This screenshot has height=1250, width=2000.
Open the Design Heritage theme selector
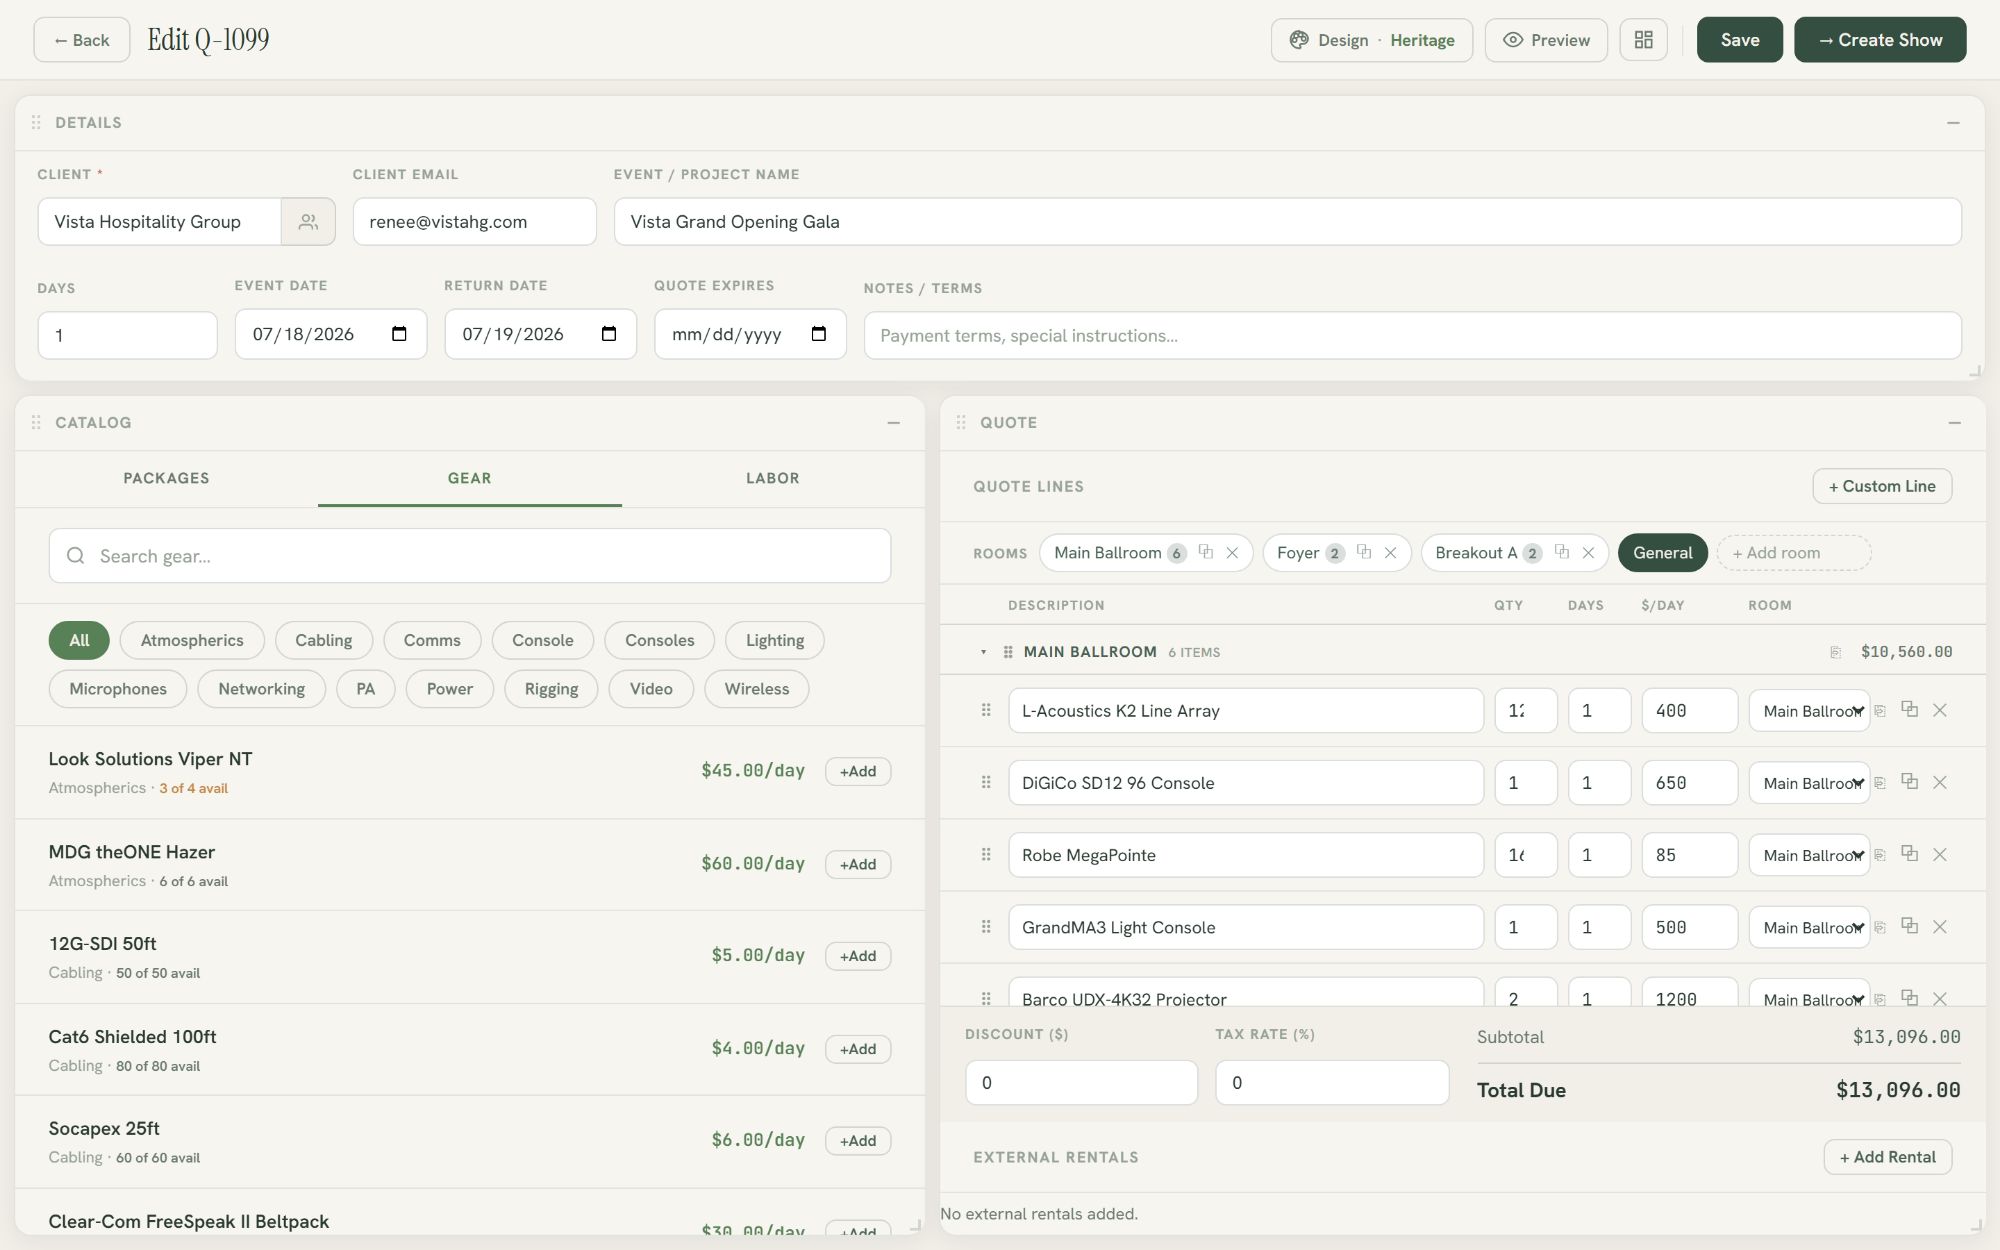[1371, 40]
